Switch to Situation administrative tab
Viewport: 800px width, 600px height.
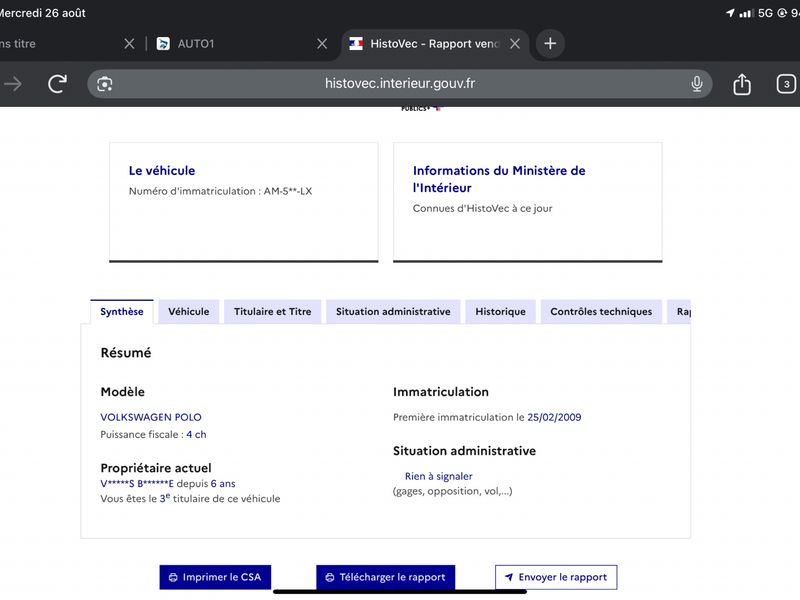(393, 312)
